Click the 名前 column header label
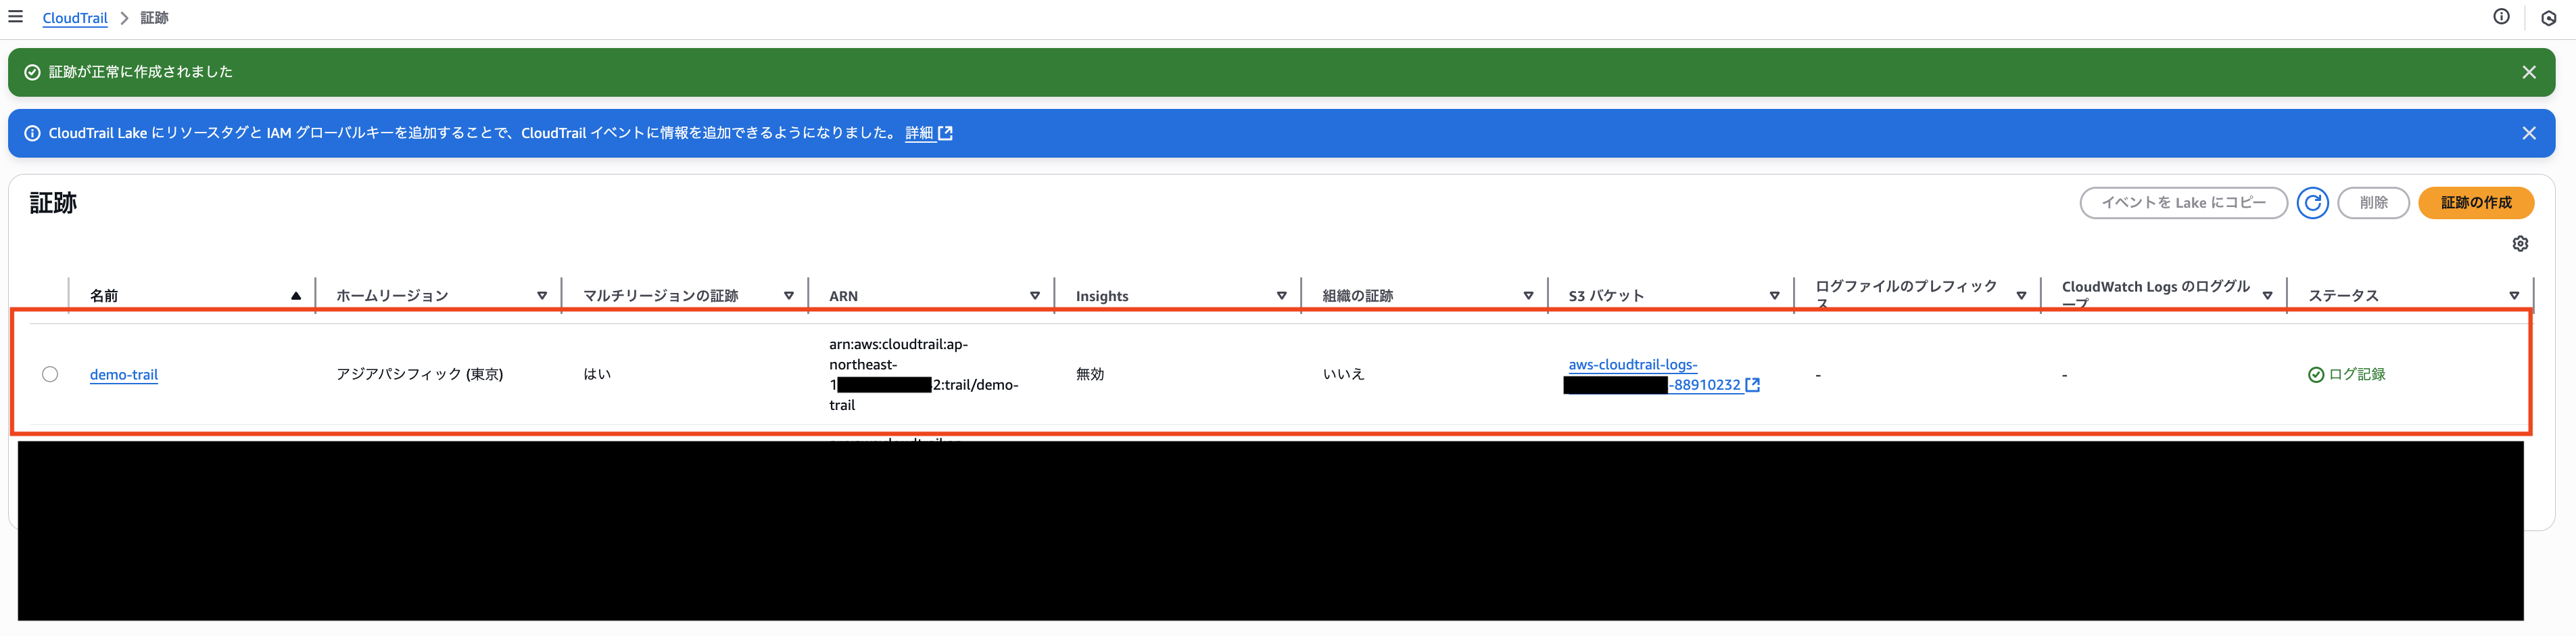Screen dimensions: 2576x636 tap(104, 296)
